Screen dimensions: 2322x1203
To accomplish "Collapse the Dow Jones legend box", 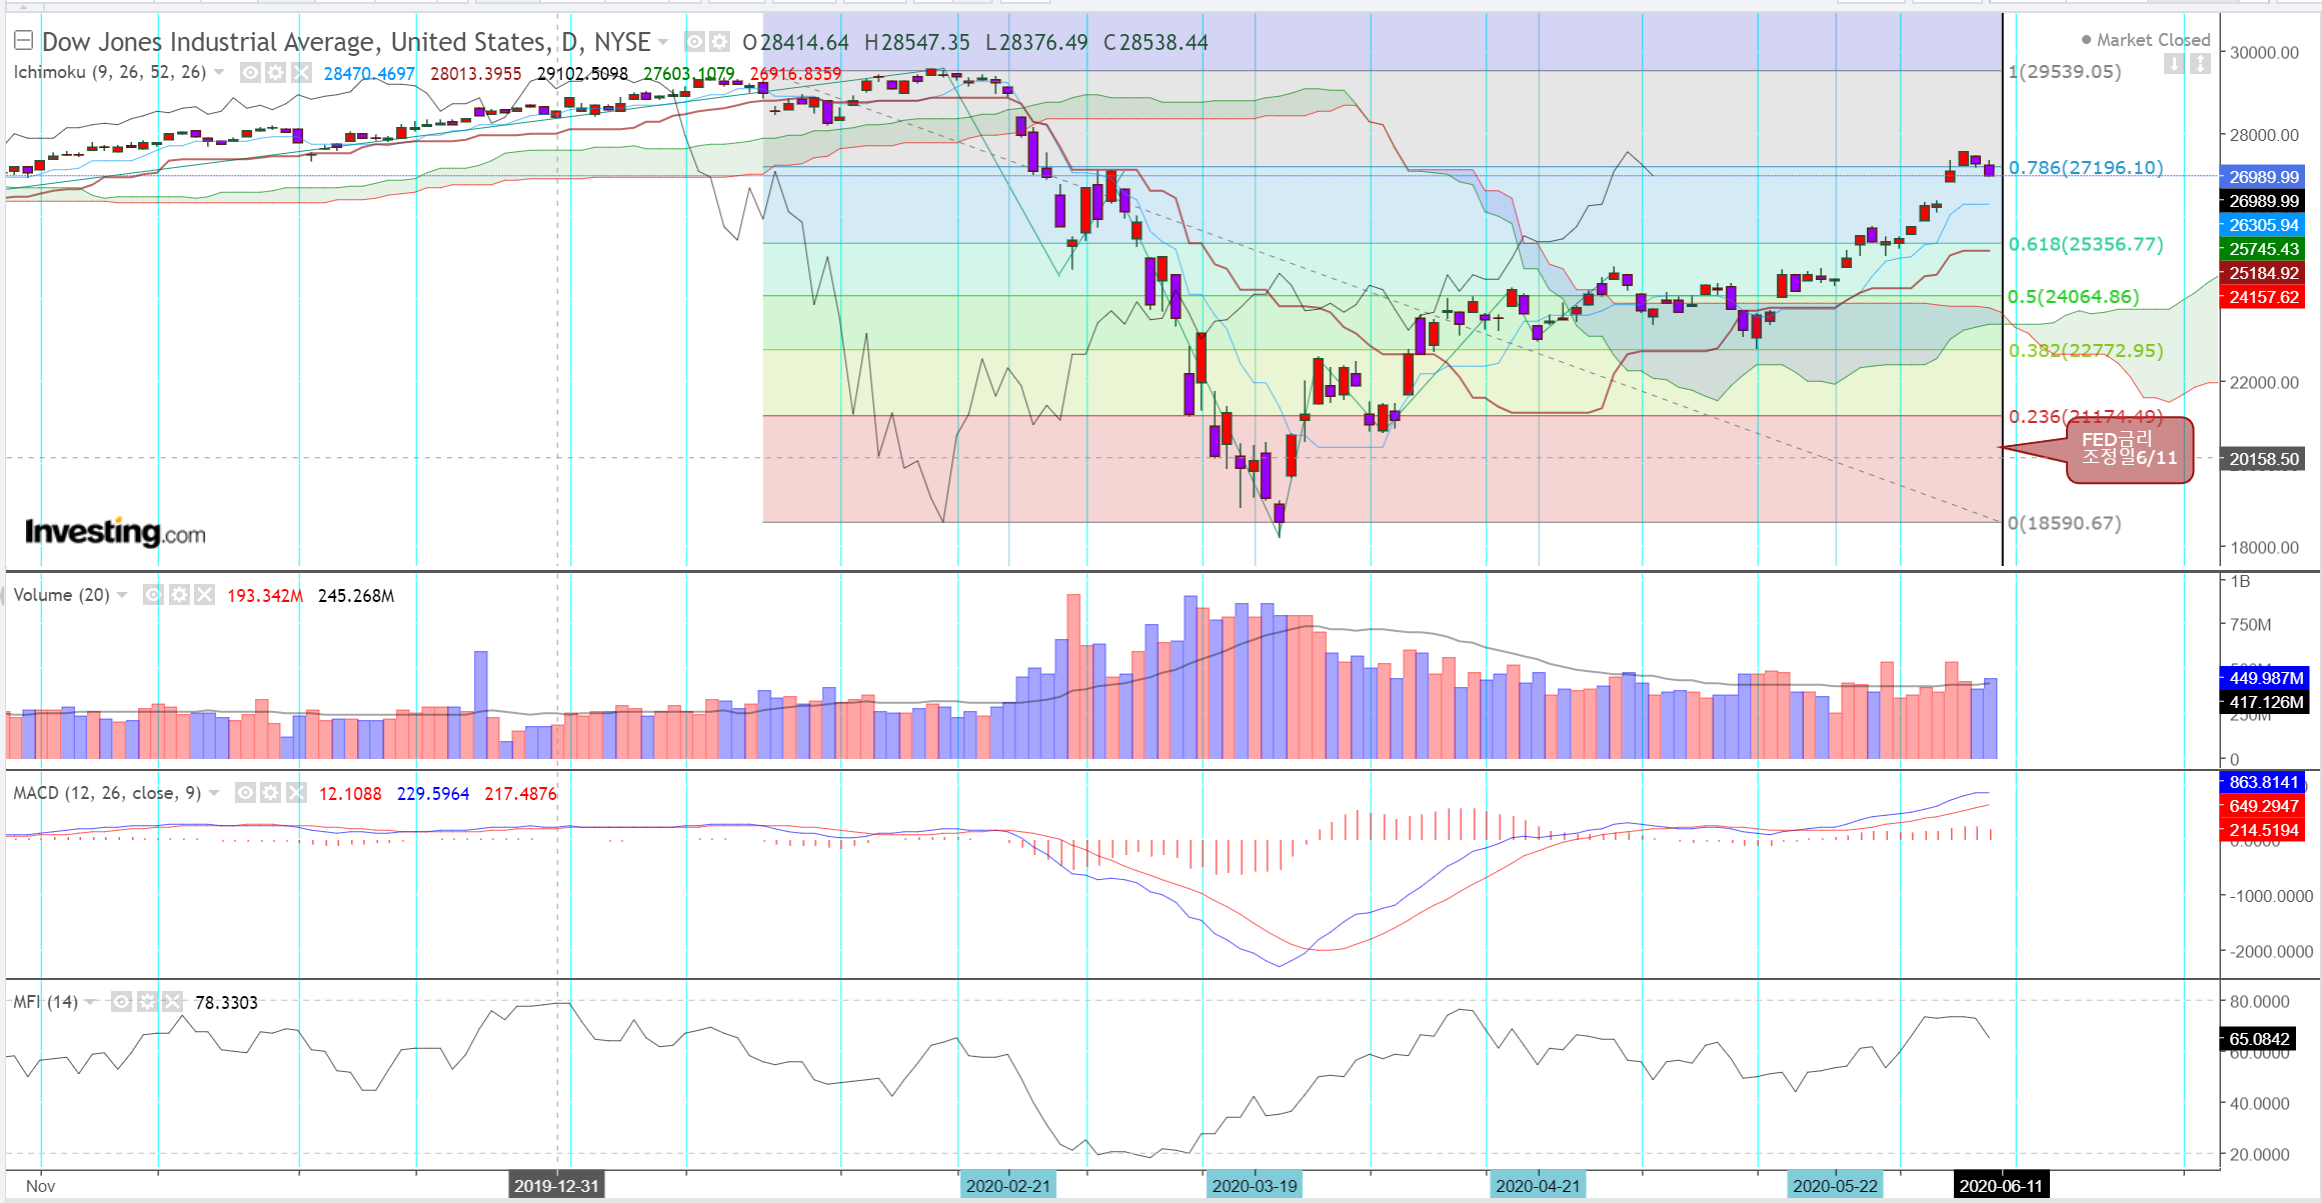I will click(23, 40).
